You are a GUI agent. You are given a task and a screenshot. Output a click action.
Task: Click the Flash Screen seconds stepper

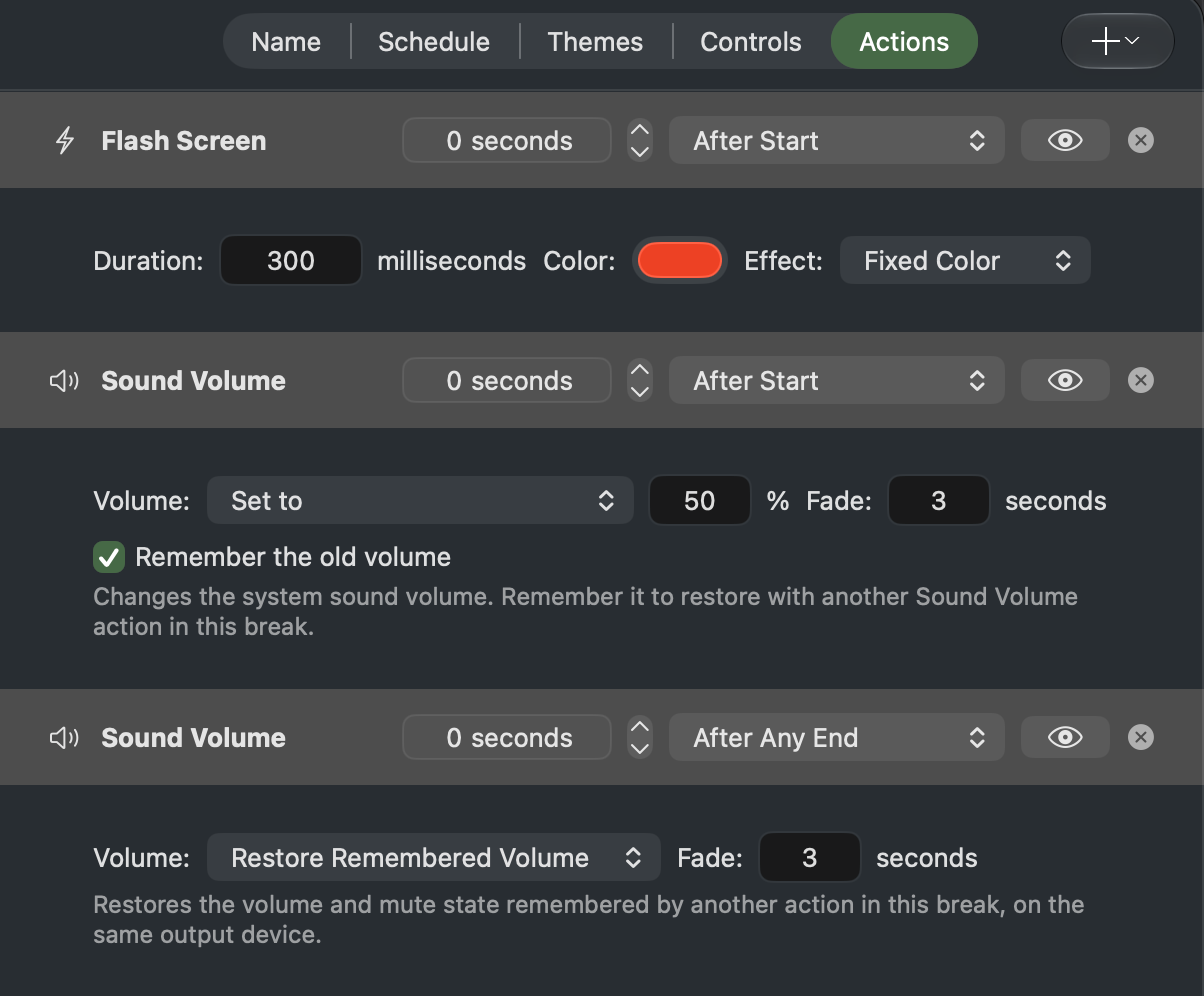point(640,141)
